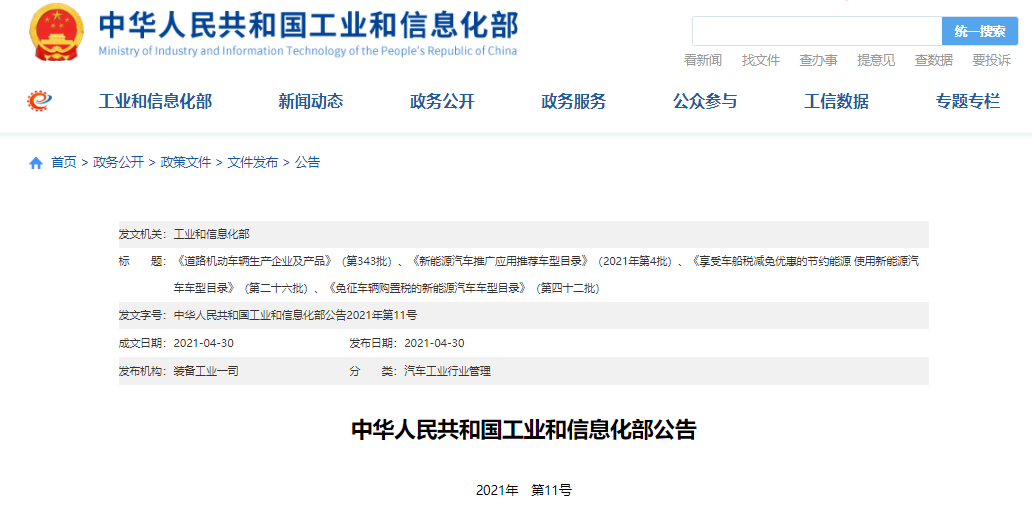Go to 政策文件 in the breadcrumb
Viewport: 1032px width, 515px height.
(x=186, y=163)
